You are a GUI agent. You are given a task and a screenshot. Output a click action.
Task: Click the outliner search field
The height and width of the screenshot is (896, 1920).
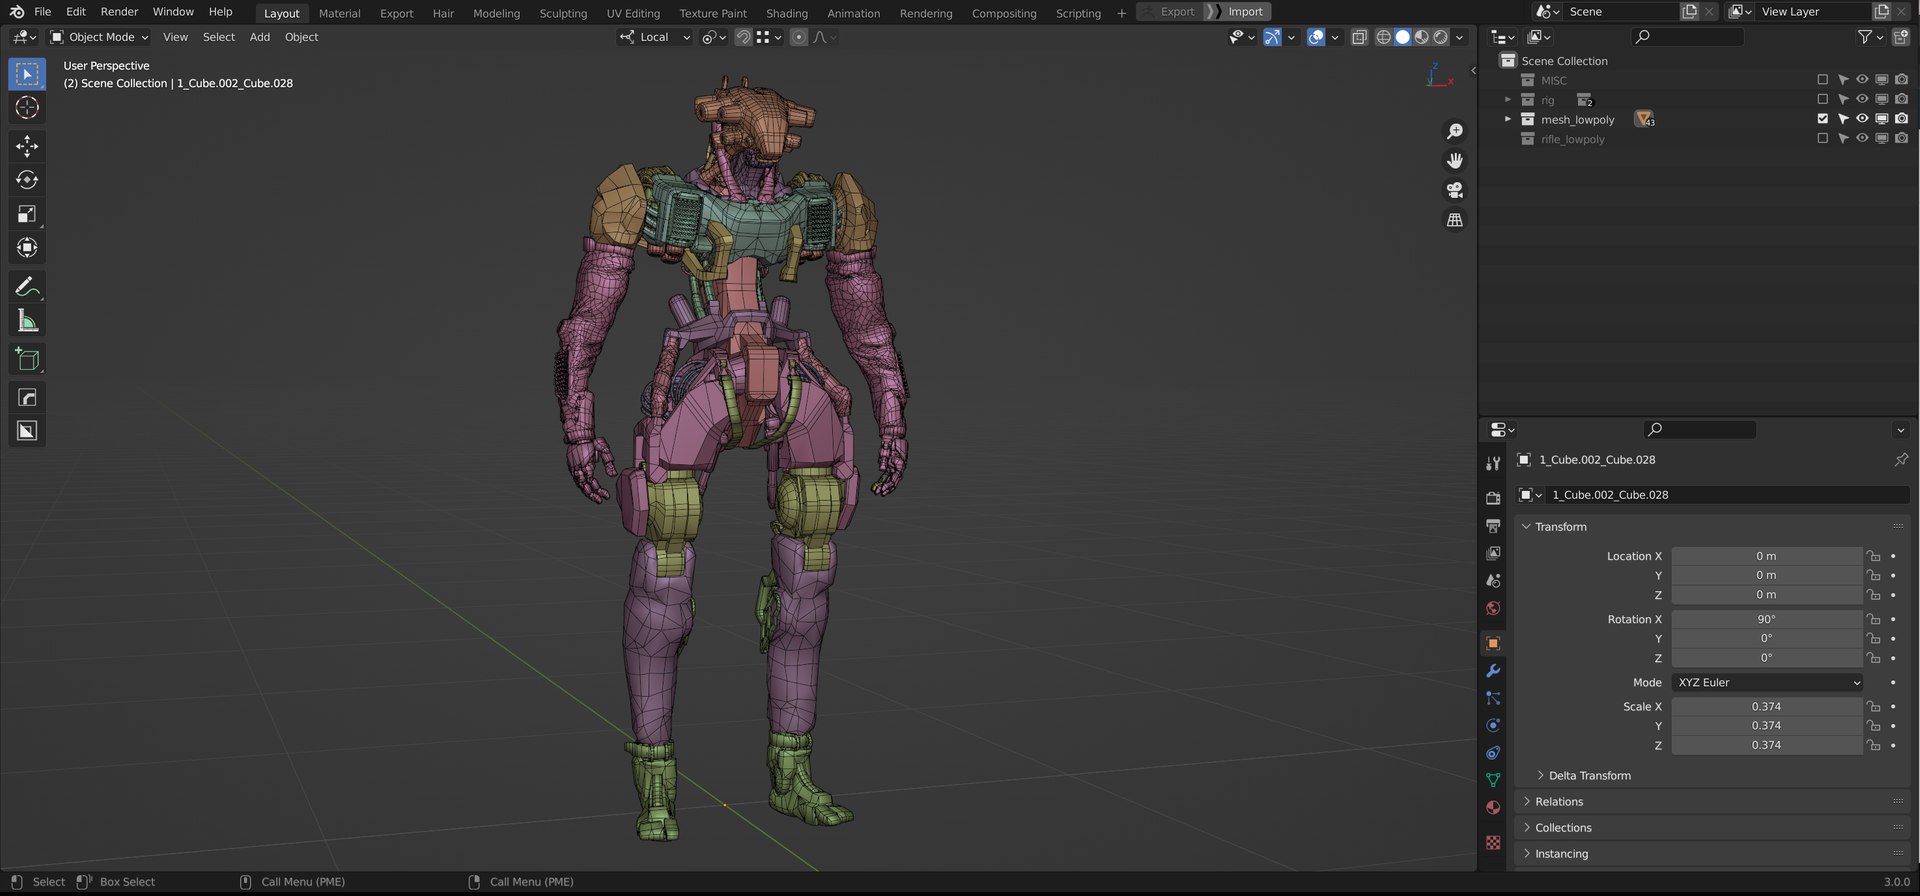1688,37
